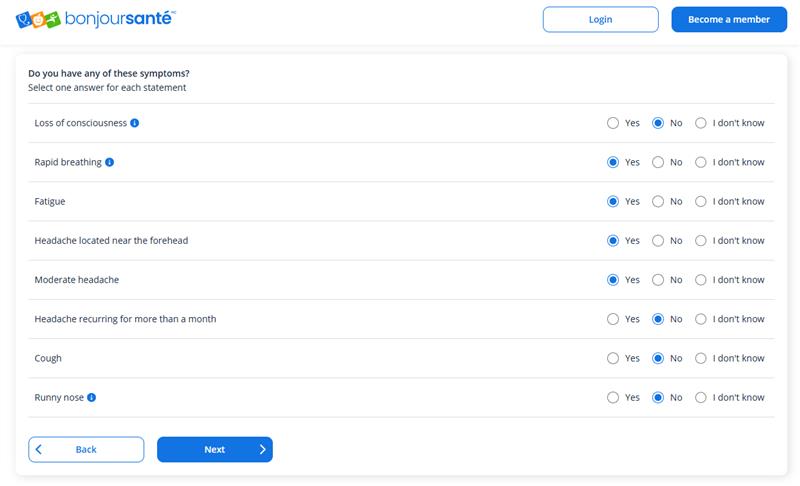Select No for Headache located near forehead
The height and width of the screenshot is (486, 800).
coord(658,241)
